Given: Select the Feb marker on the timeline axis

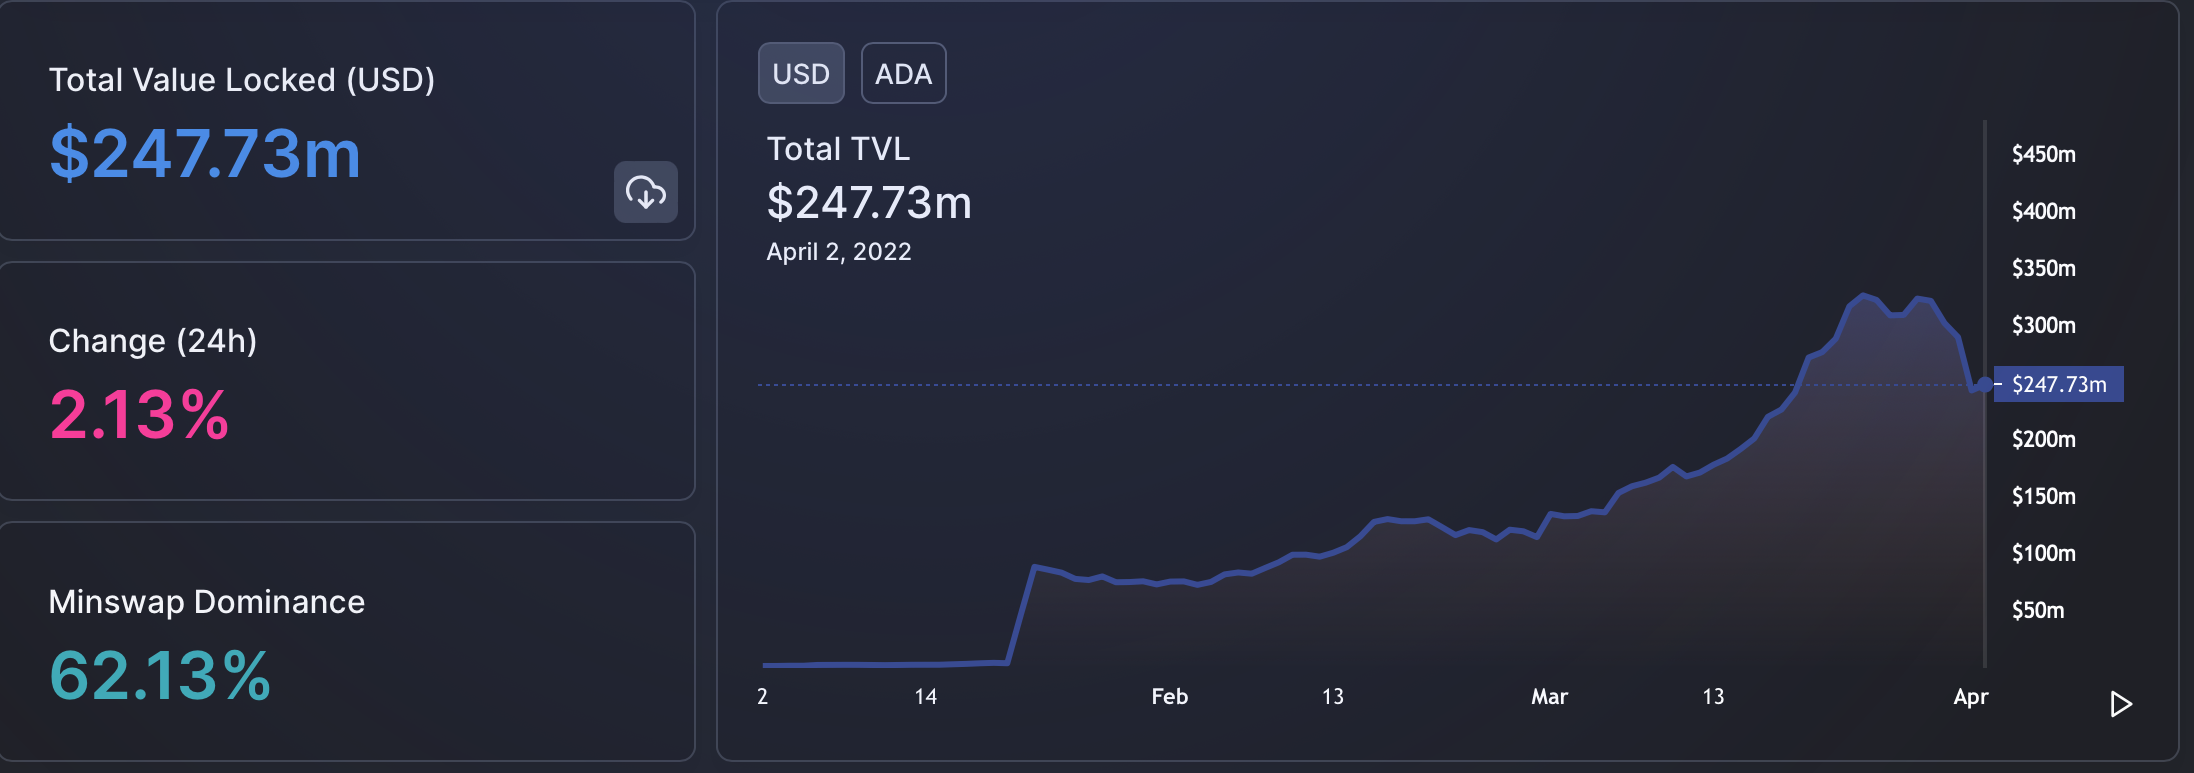Looking at the screenshot, I should click(1168, 697).
